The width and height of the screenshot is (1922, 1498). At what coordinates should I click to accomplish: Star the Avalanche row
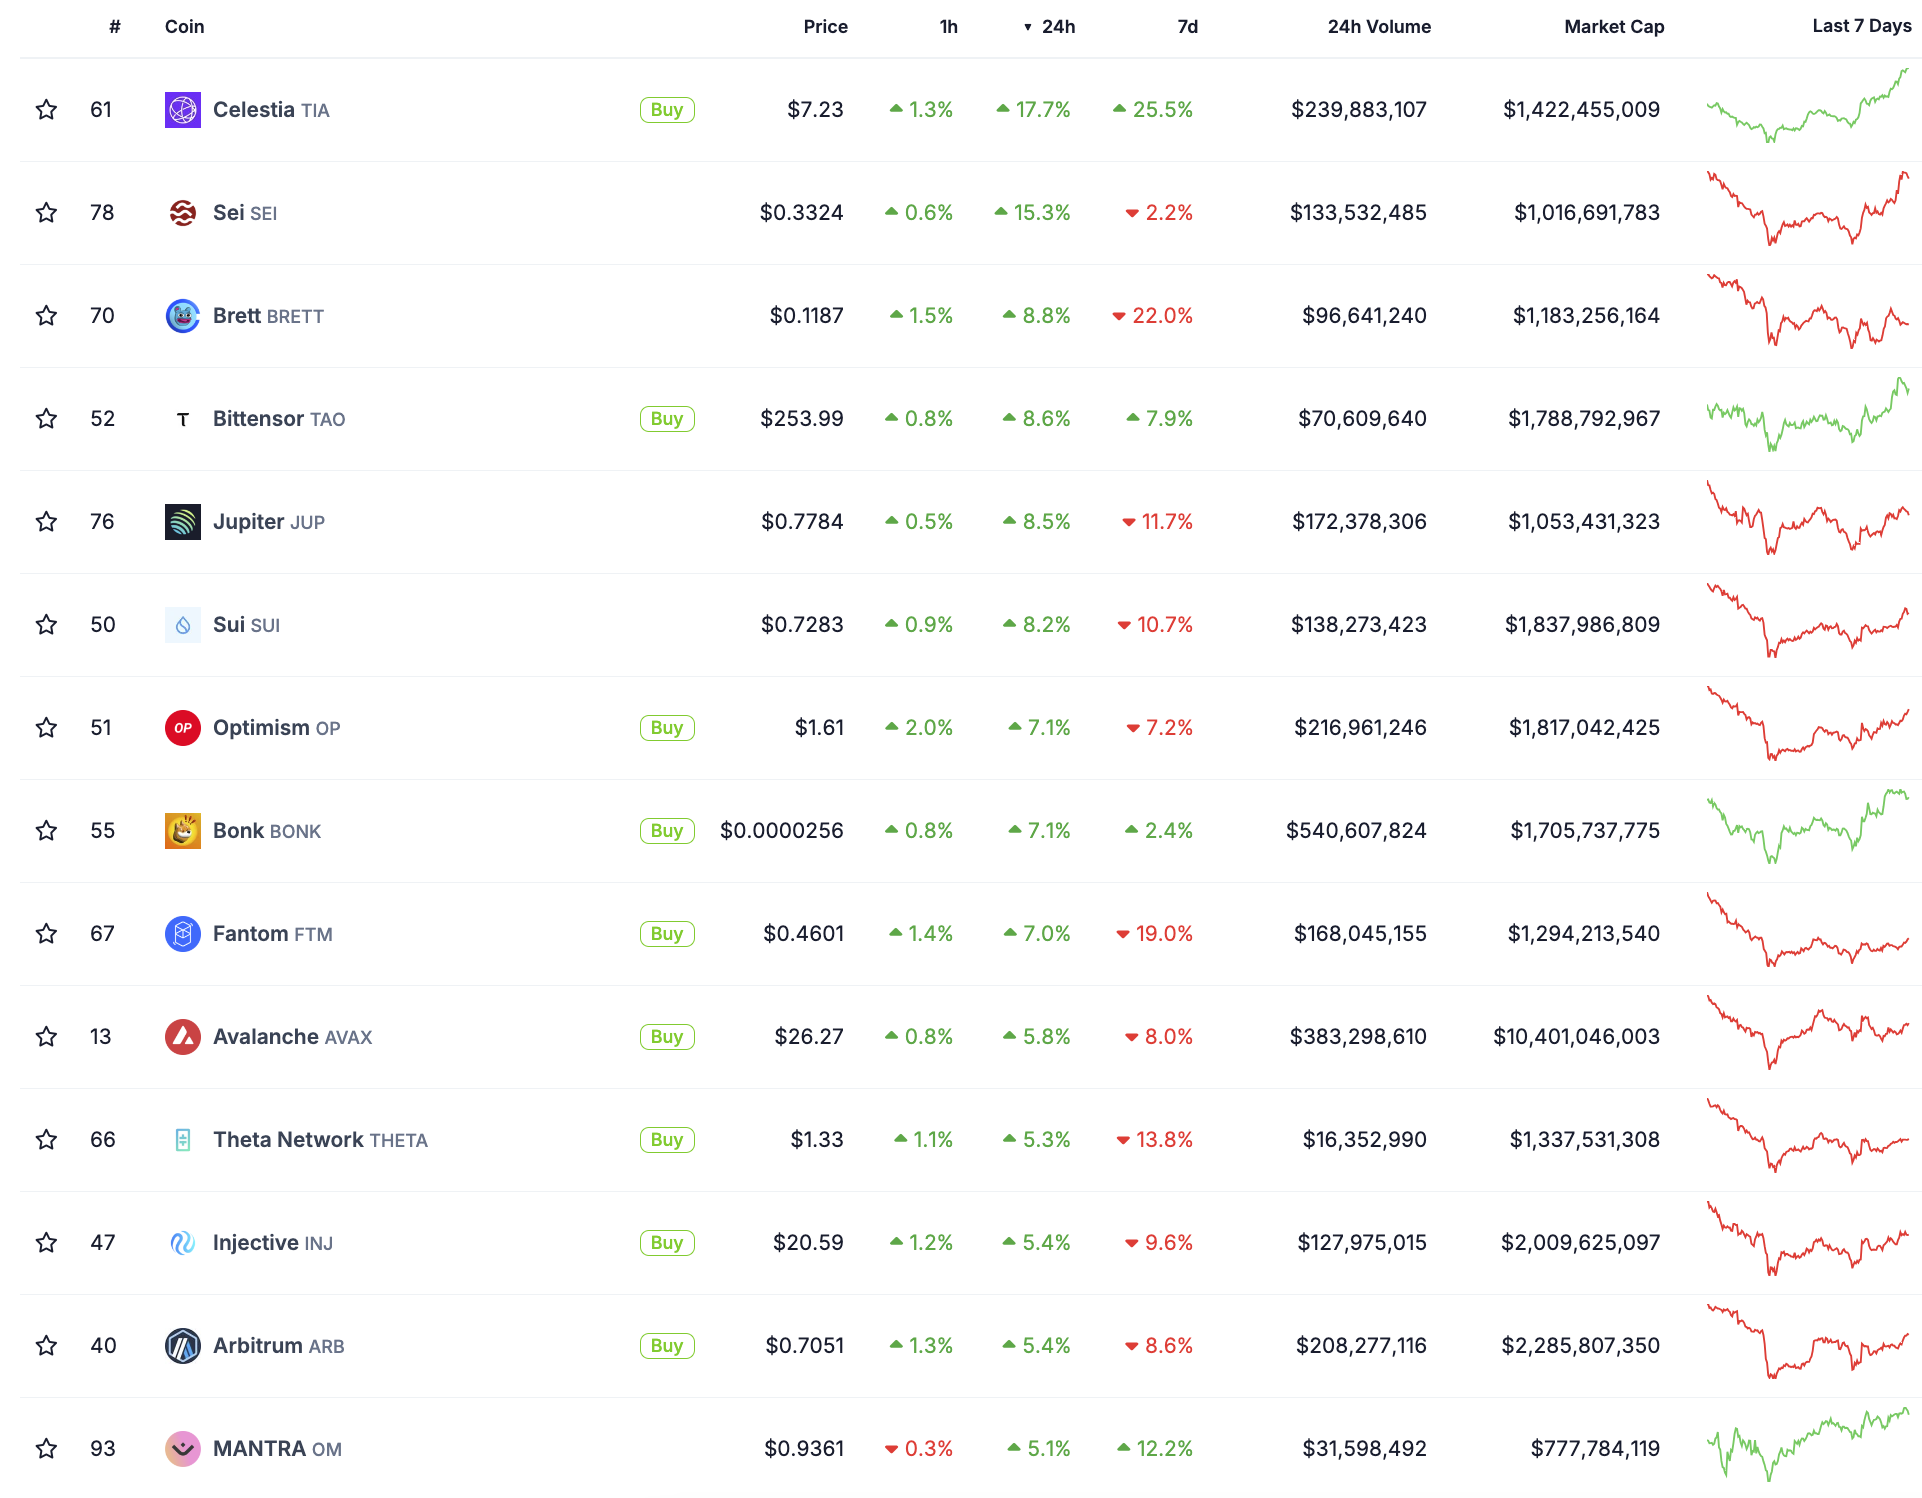pos(46,1037)
